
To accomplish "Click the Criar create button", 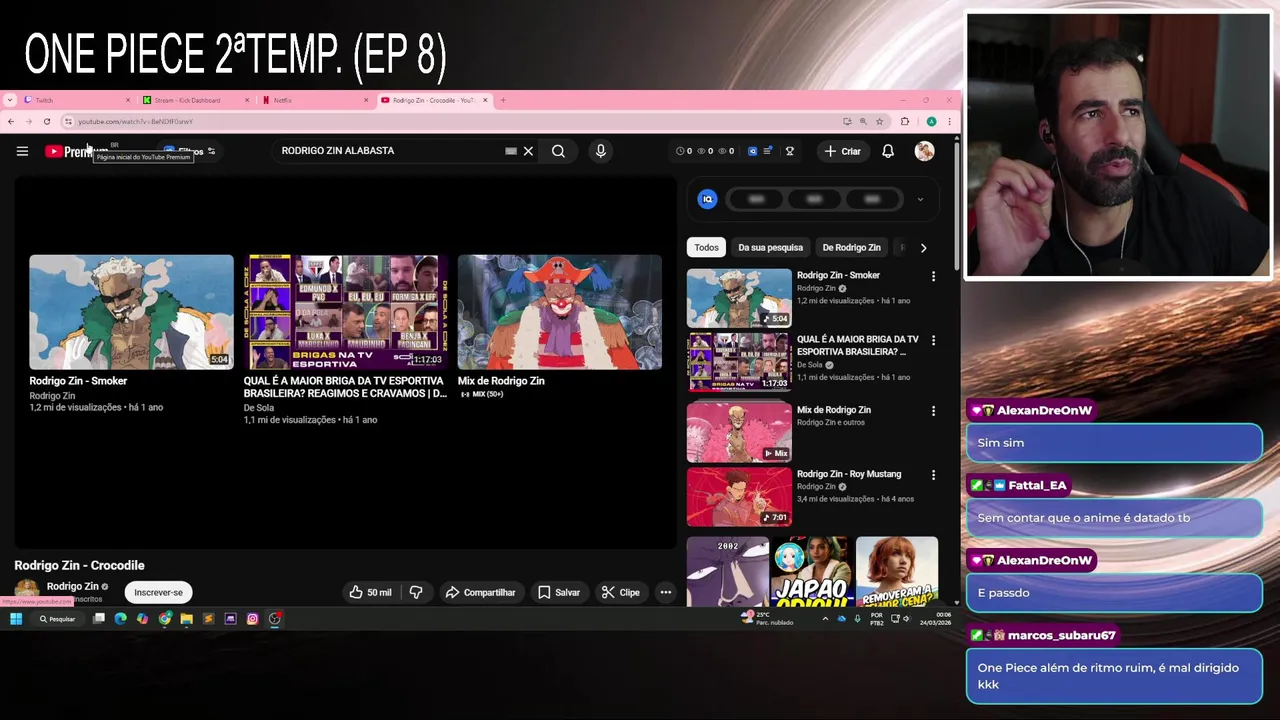I will [842, 151].
